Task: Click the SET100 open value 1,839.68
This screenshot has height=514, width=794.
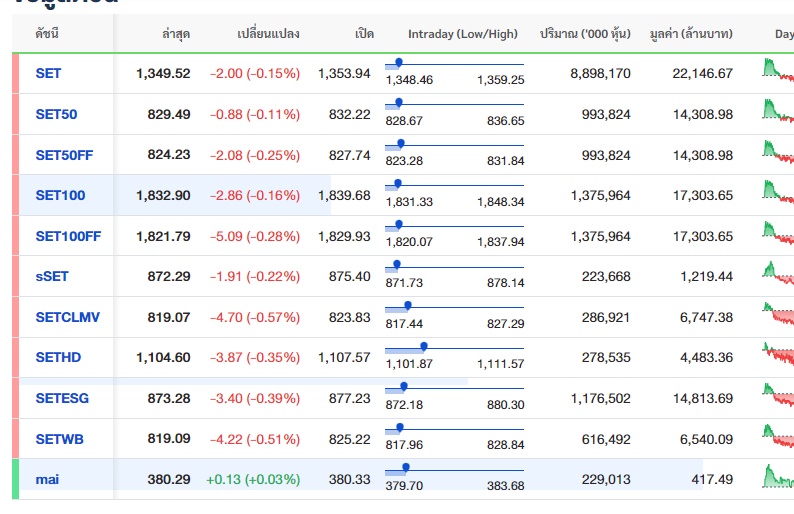Action: tap(344, 195)
